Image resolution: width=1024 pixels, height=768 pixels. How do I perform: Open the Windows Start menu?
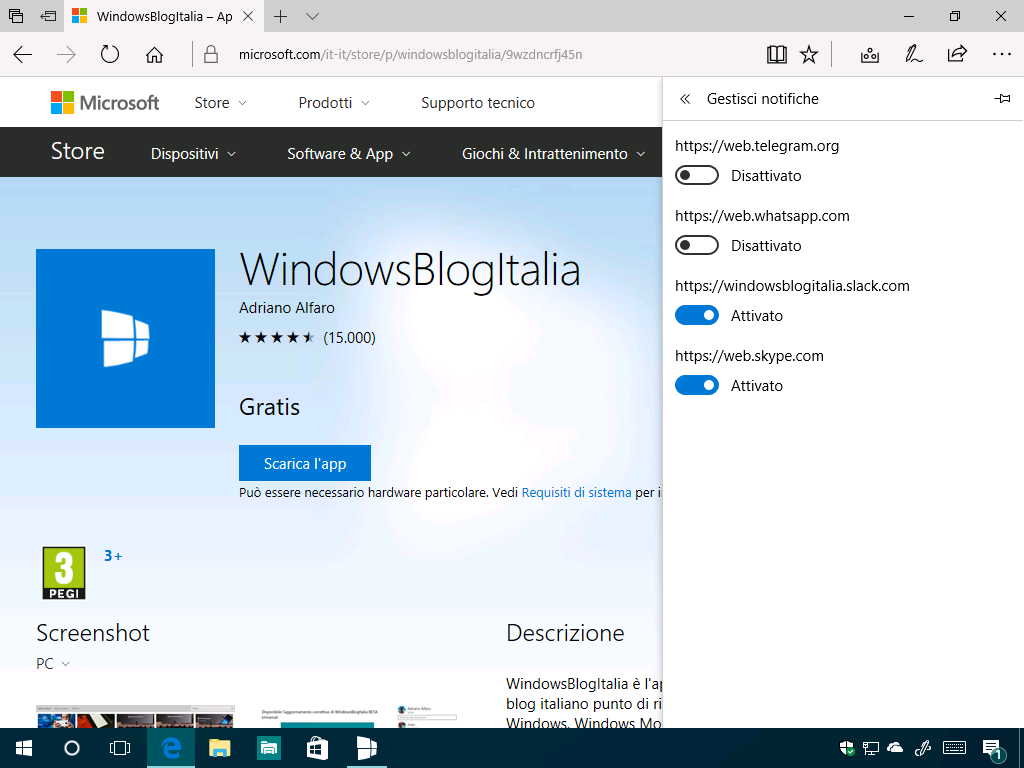24,748
